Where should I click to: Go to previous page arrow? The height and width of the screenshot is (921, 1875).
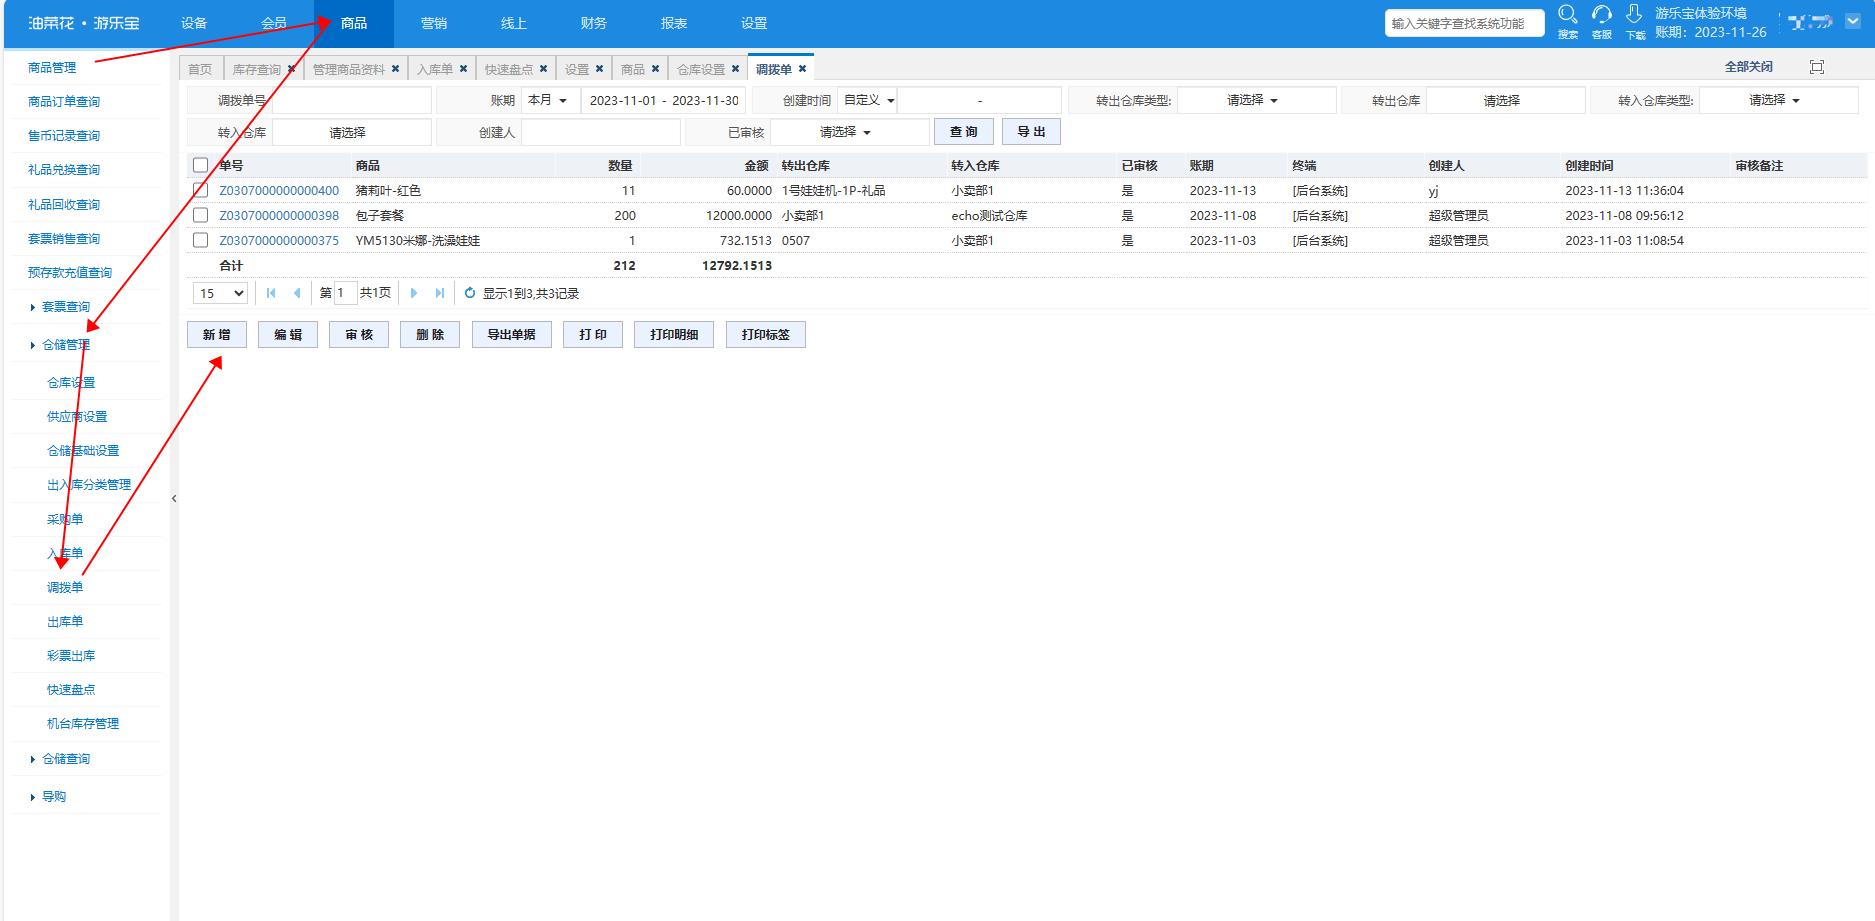[x=297, y=293]
